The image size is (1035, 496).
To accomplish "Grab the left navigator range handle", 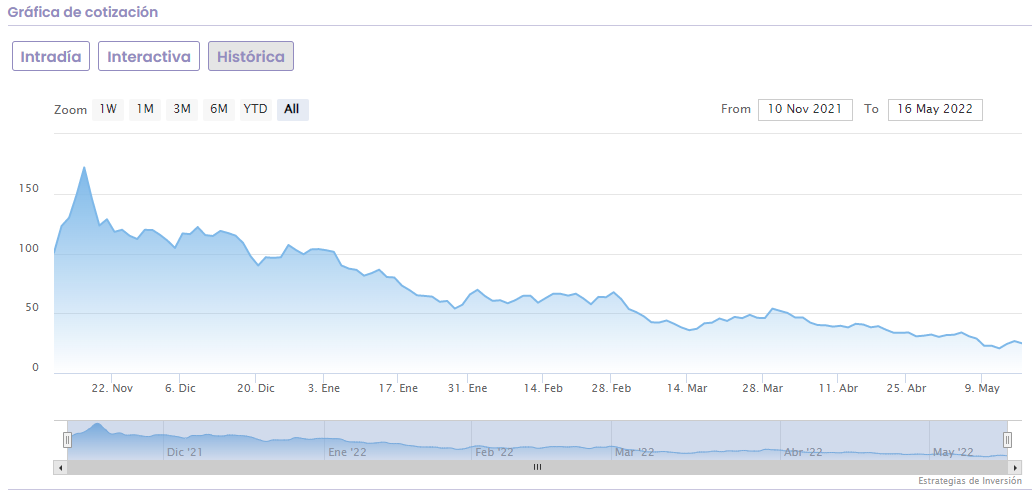I will 67,440.
